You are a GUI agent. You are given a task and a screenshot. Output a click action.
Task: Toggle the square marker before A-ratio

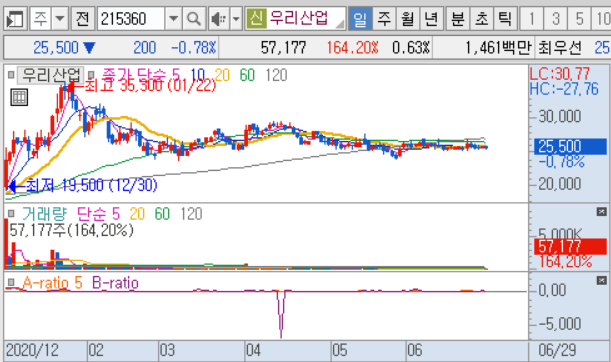click(11, 282)
